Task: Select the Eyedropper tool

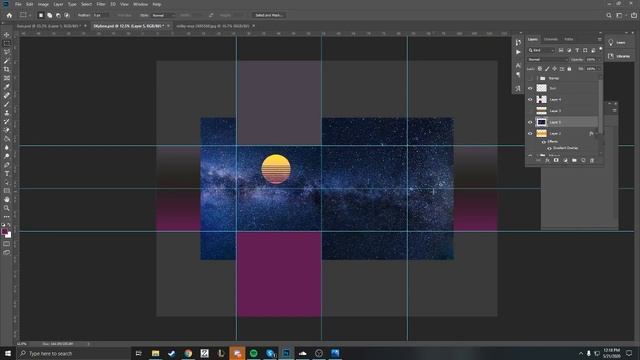Action: point(7,87)
